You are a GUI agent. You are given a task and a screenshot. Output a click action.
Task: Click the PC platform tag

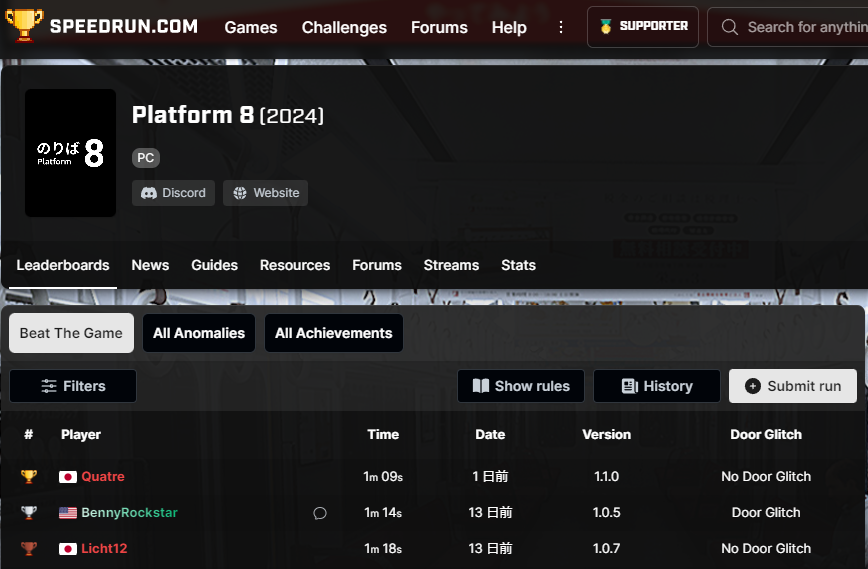tap(146, 158)
